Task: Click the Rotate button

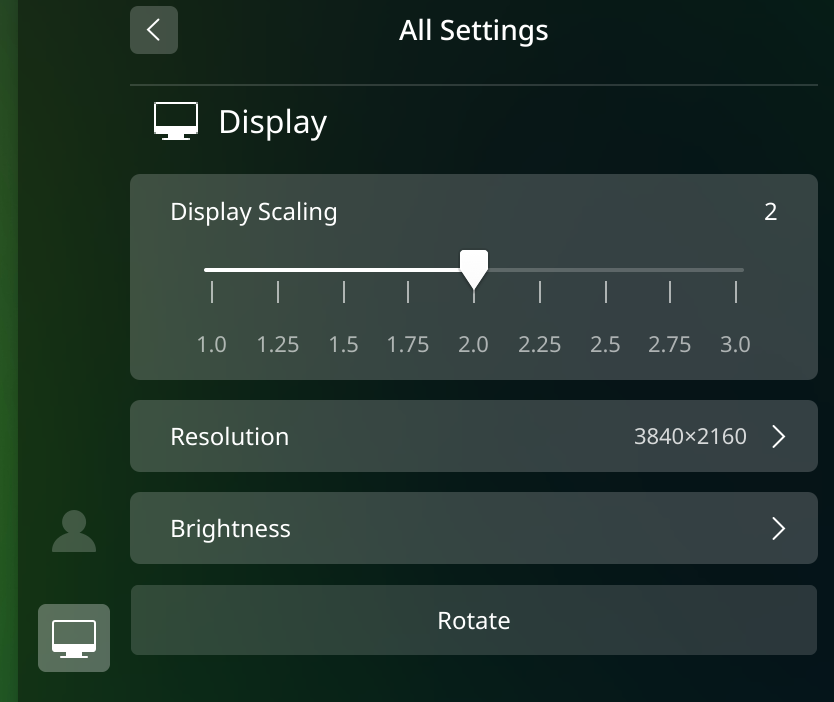Action: point(474,620)
